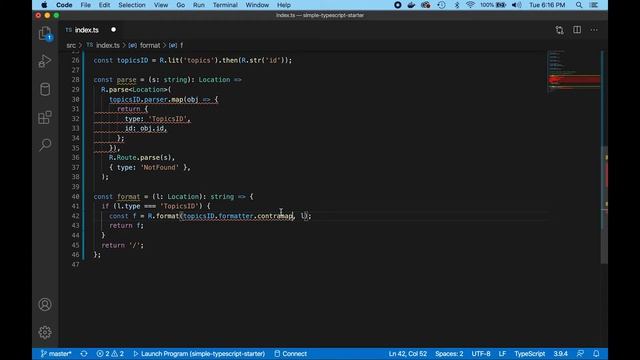Screen dimensions: 640x360
Task: Click 'contramap' on line 42
Action: pos(275,216)
